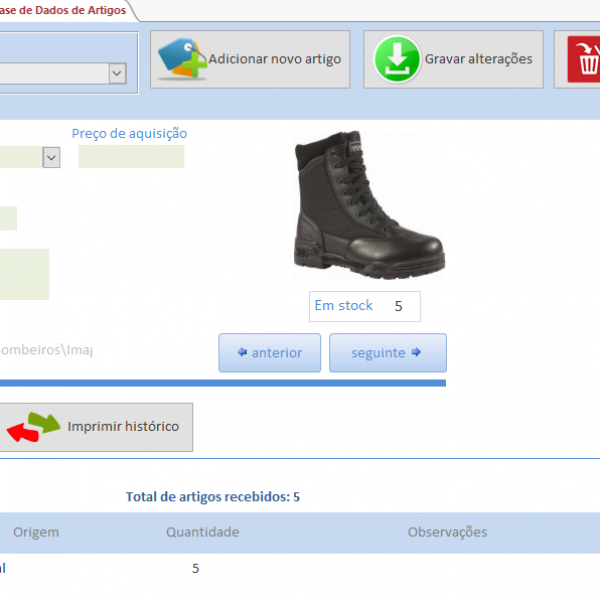The image size is (600, 600).
Task: Click the red and green arrows print icon
Action: (x=30, y=427)
